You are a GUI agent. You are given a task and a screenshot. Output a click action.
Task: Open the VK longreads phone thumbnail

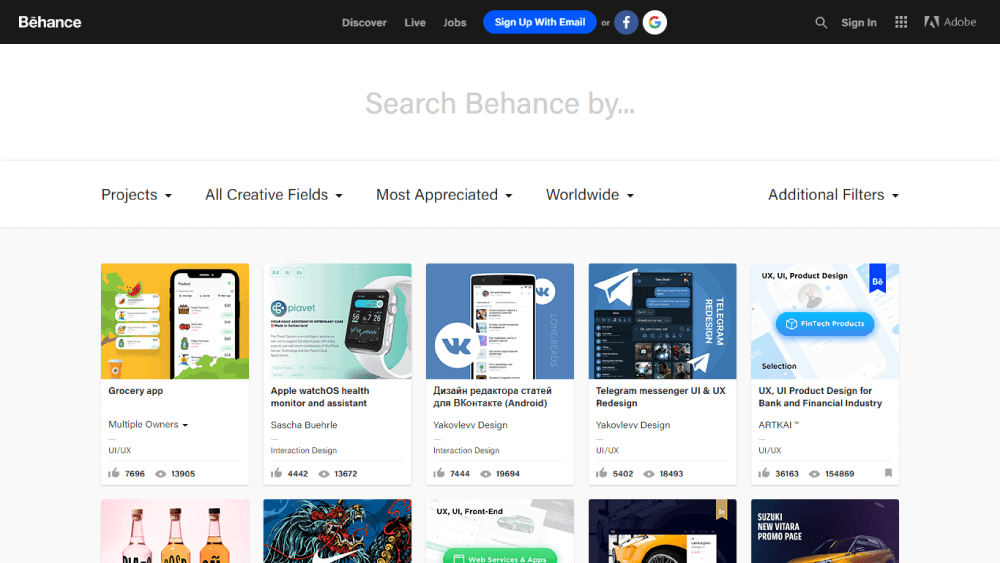[500, 321]
